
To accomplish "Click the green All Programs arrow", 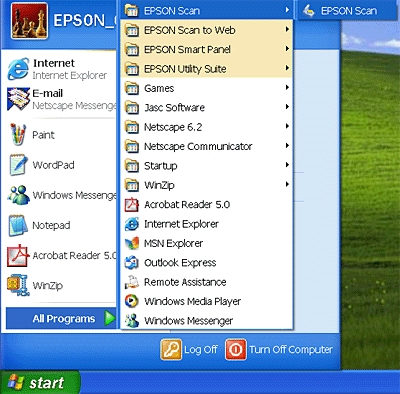I will coord(110,318).
